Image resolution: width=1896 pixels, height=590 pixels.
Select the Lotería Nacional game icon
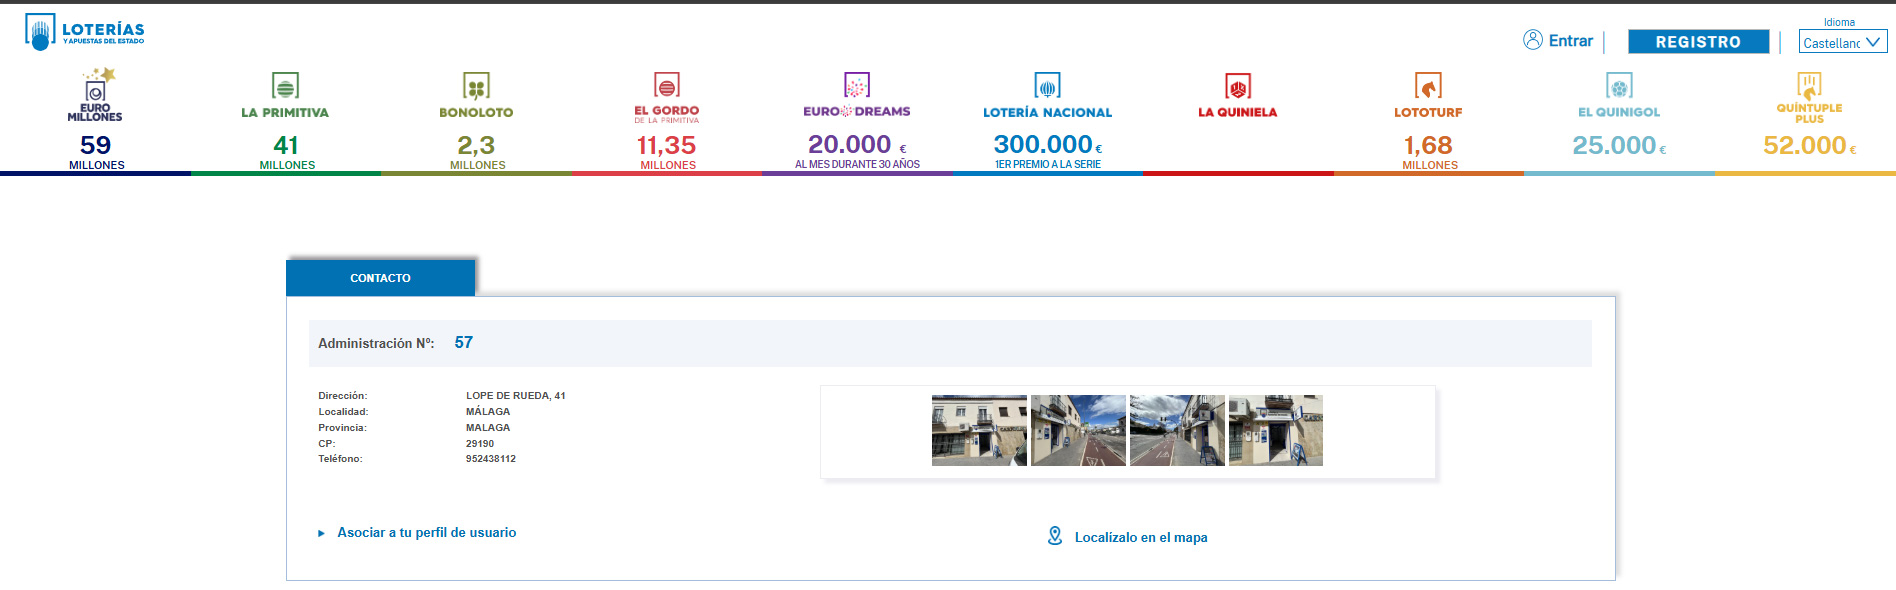pos(1047,86)
